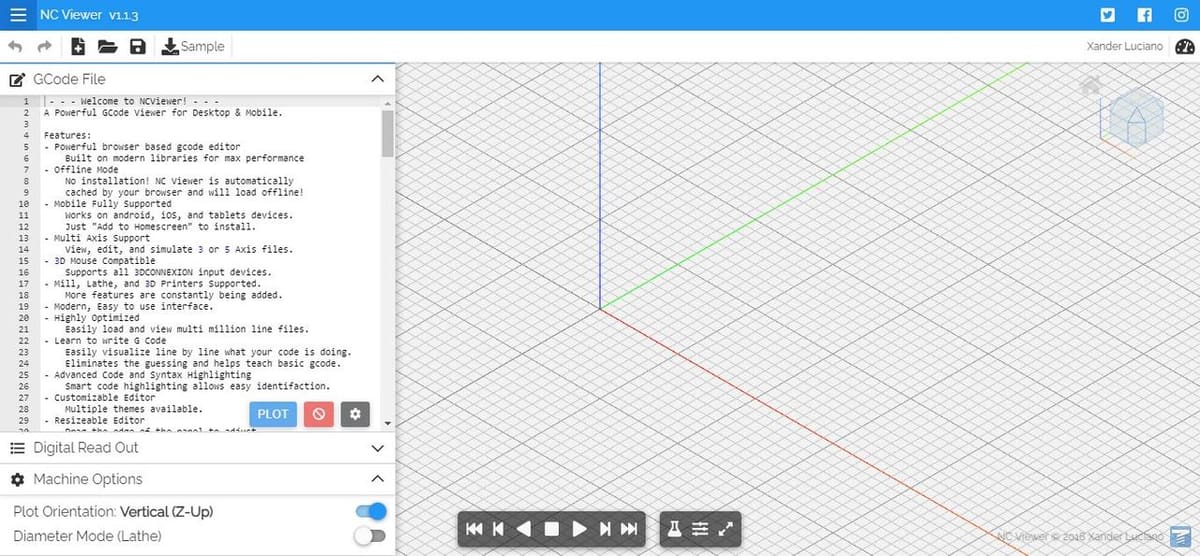Click bottom-right chat widget icon
The height and width of the screenshot is (556, 1200).
point(1181,537)
